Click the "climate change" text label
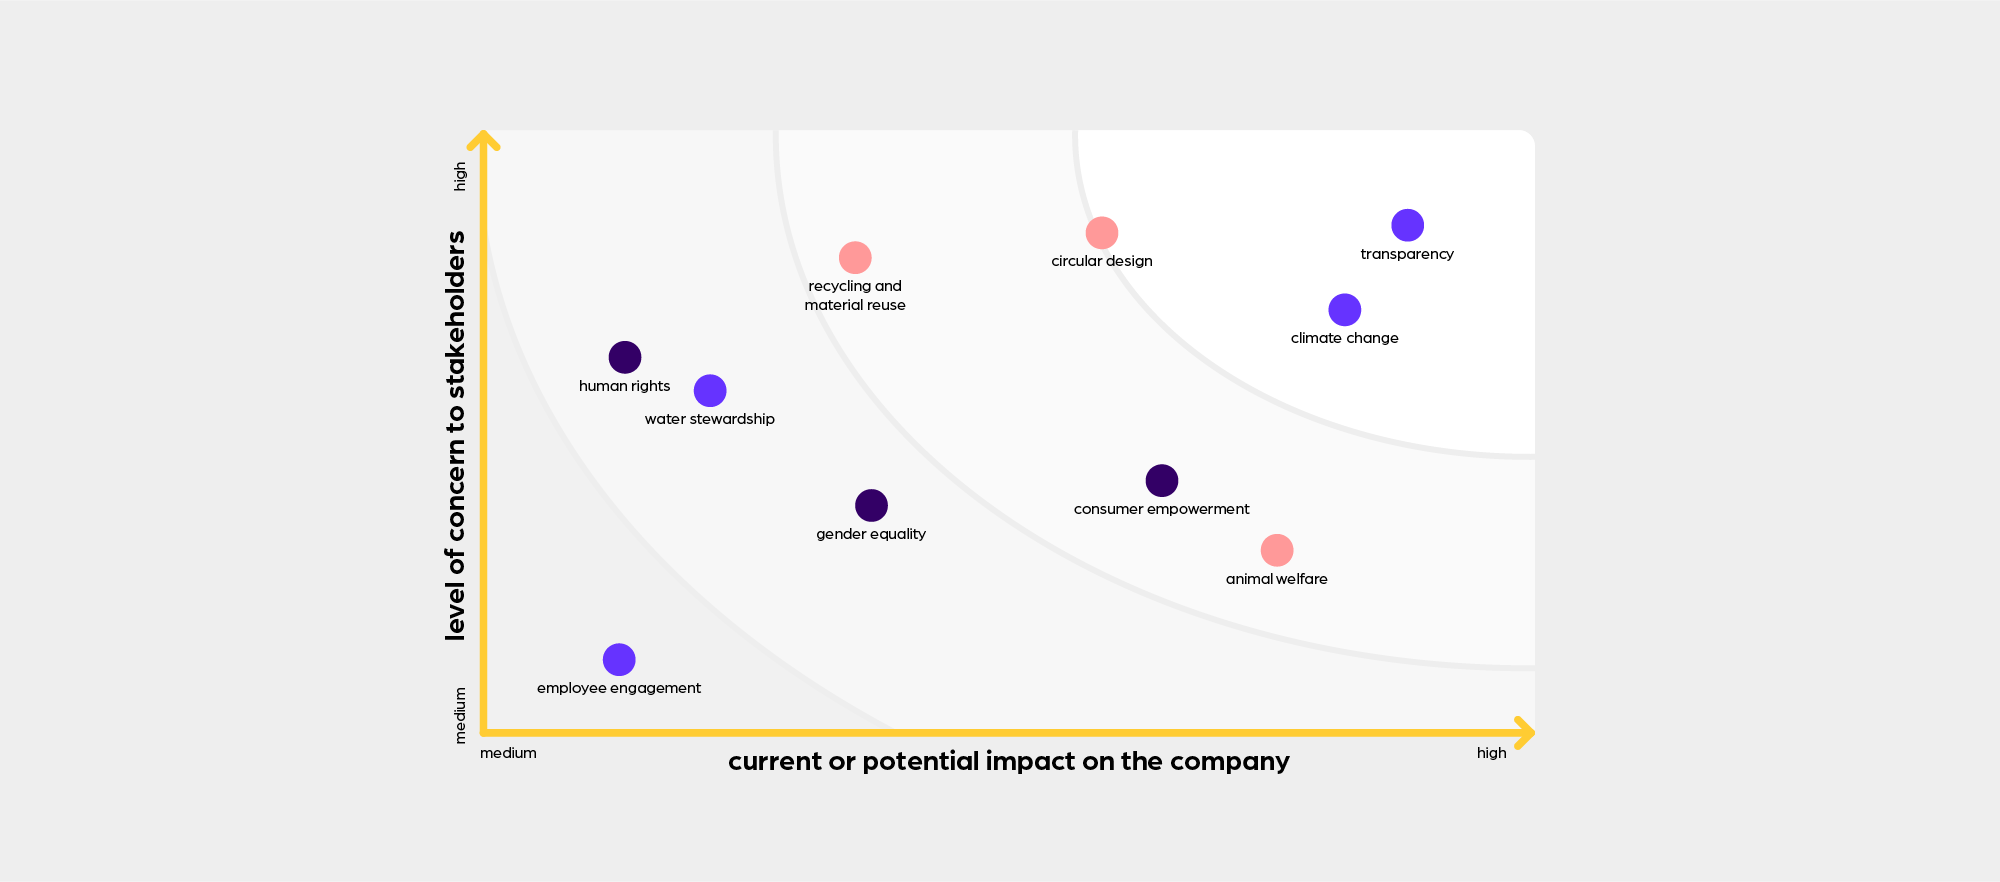The width and height of the screenshot is (2000, 882). (x=1344, y=338)
